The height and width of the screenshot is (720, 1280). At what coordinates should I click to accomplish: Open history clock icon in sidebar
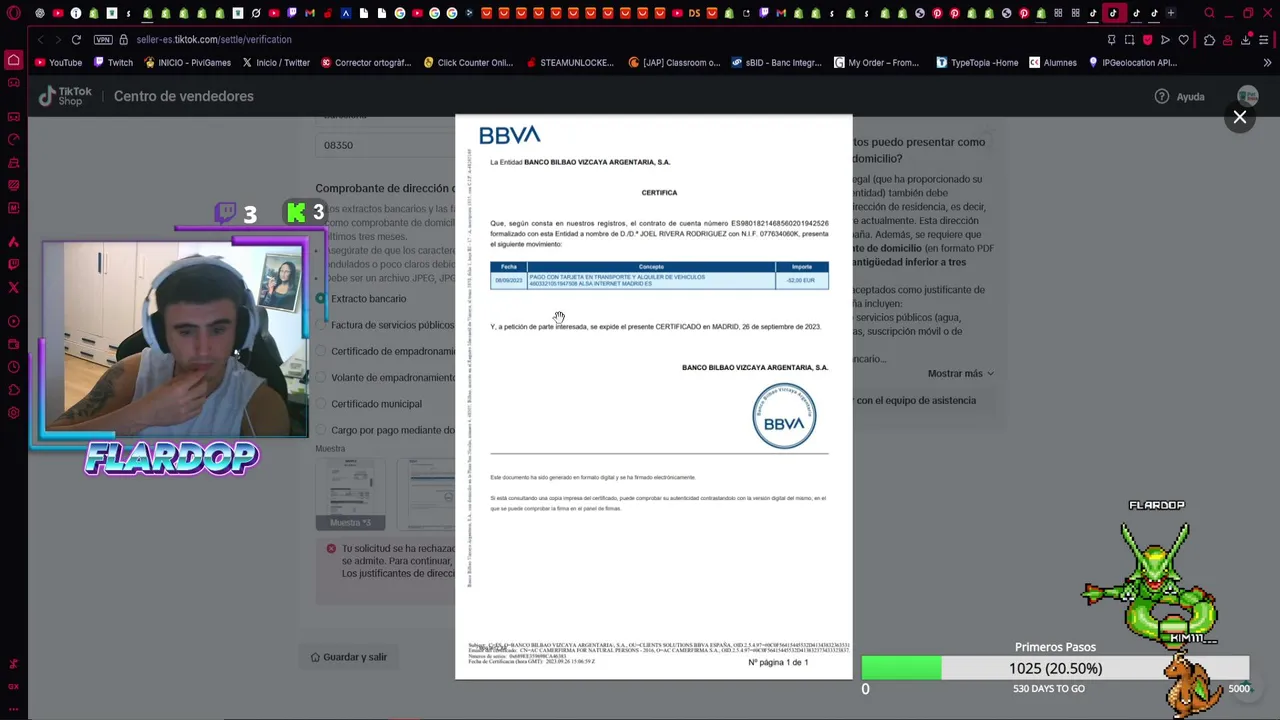point(14,367)
